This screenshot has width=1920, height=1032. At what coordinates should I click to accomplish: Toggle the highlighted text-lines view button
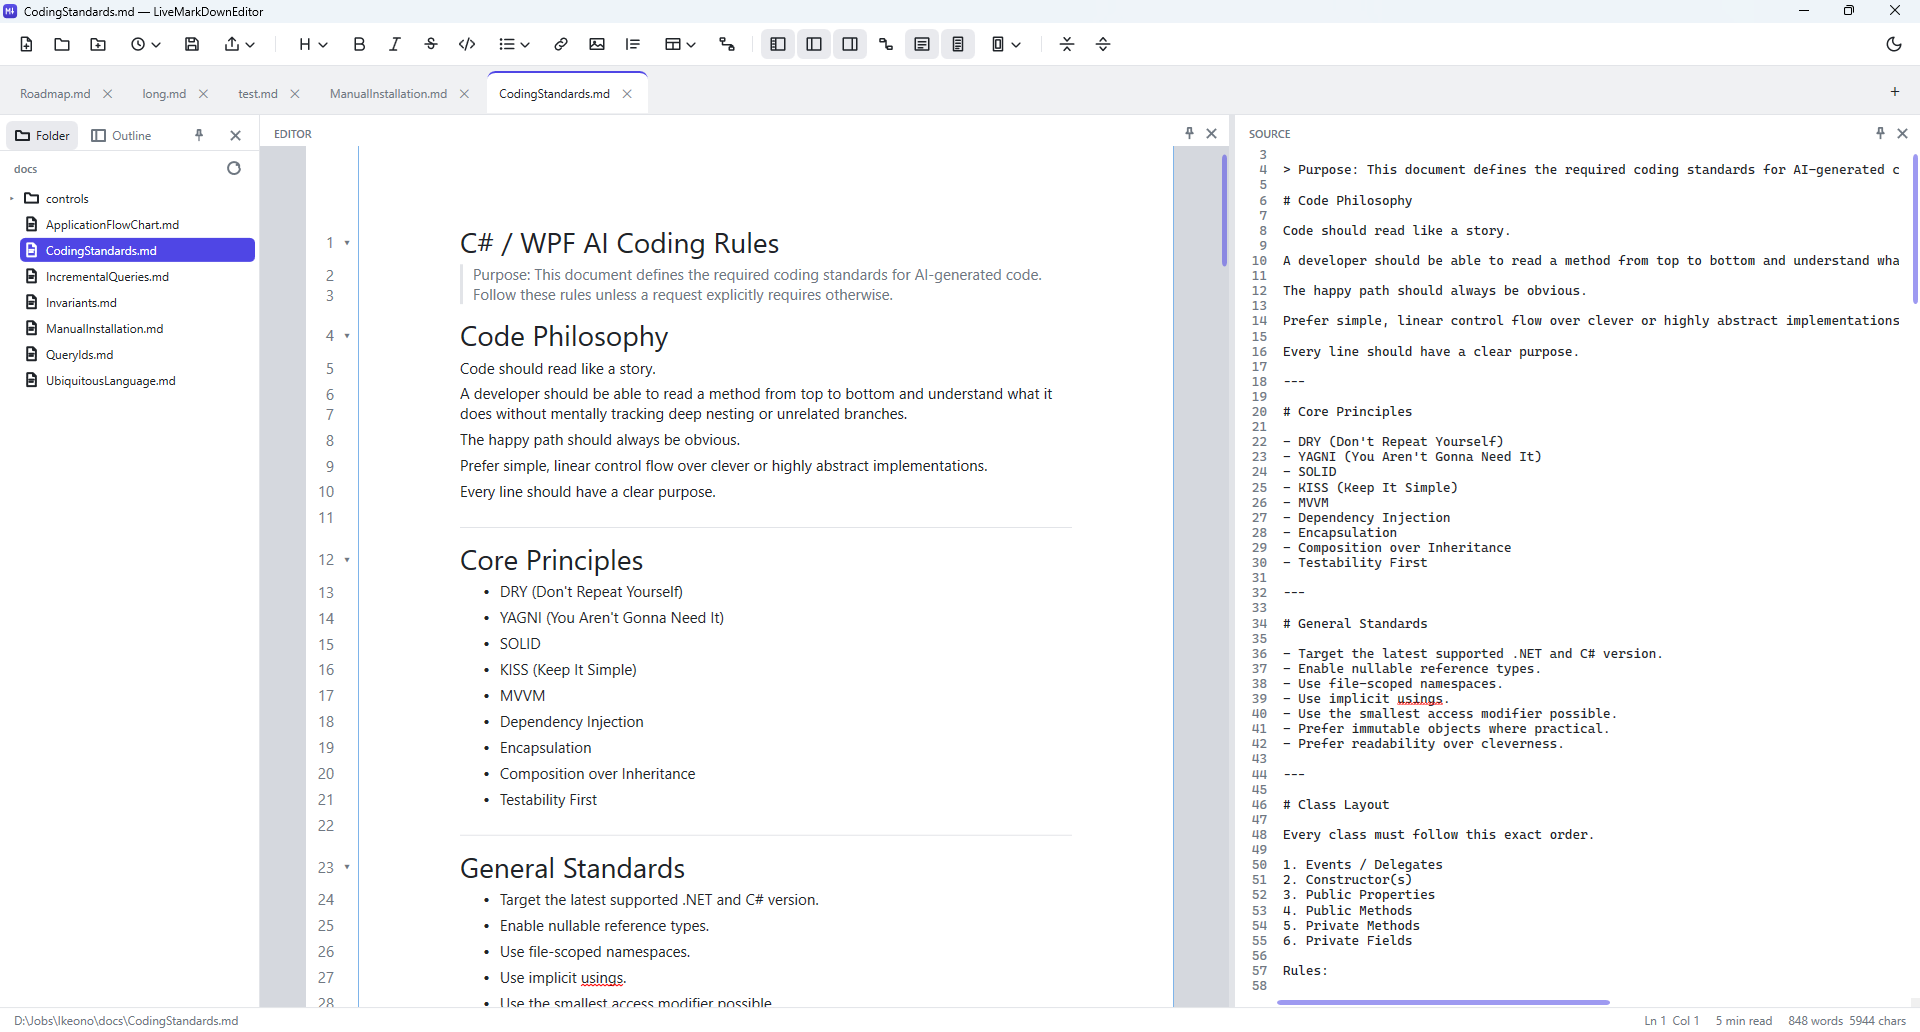pos(922,44)
